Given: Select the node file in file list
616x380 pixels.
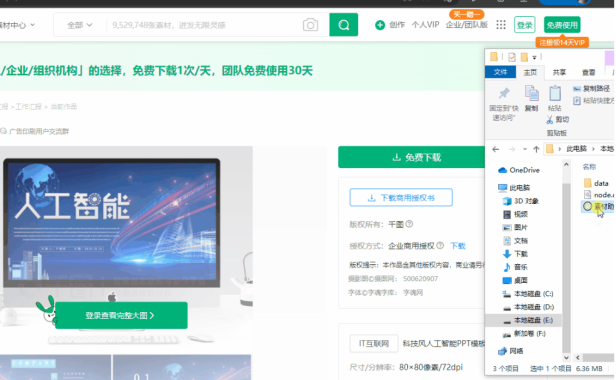Looking at the screenshot, I should (x=599, y=195).
